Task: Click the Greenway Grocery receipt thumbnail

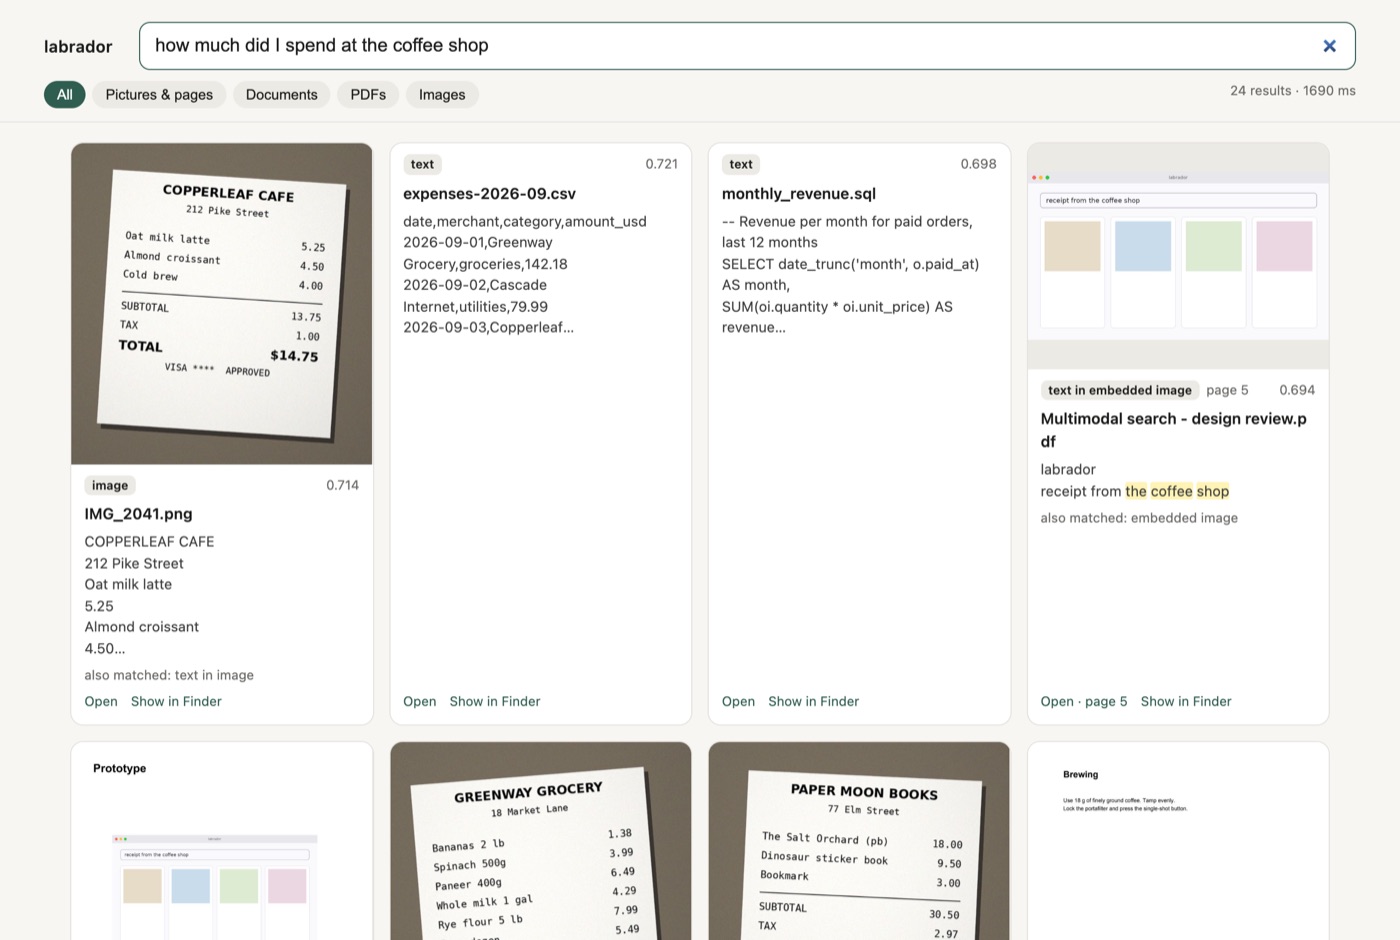Action: point(541,841)
